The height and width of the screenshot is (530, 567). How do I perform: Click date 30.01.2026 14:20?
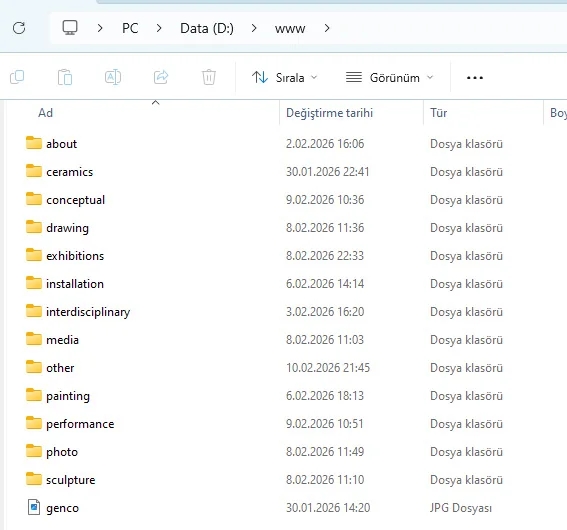click(328, 508)
